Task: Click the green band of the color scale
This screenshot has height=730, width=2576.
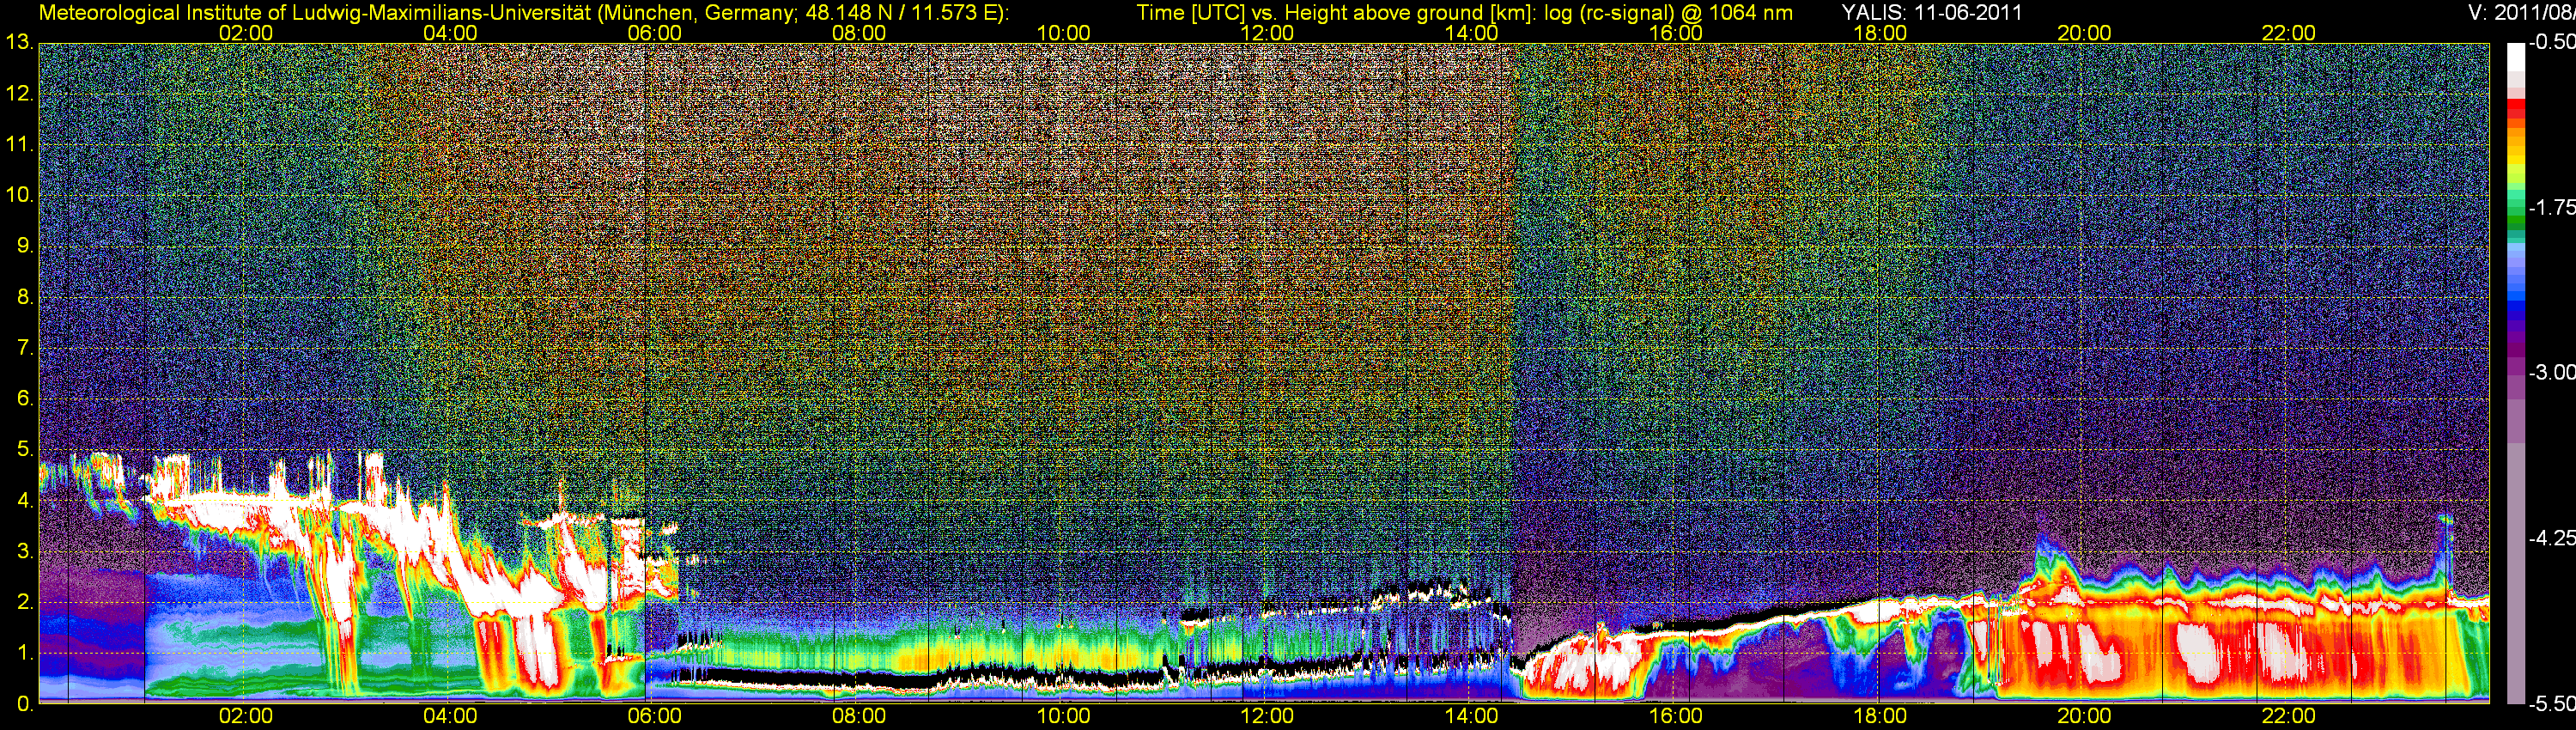Action: point(2515,222)
